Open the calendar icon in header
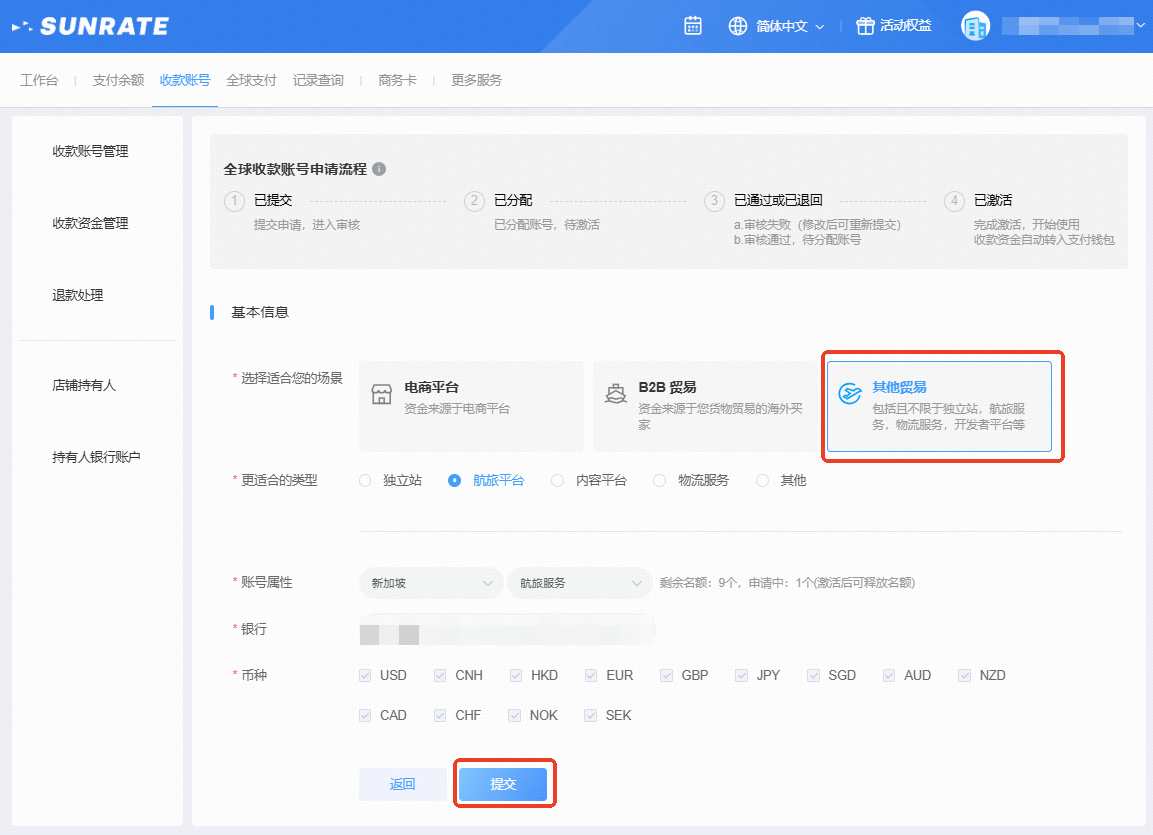 (x=693, y=26)
